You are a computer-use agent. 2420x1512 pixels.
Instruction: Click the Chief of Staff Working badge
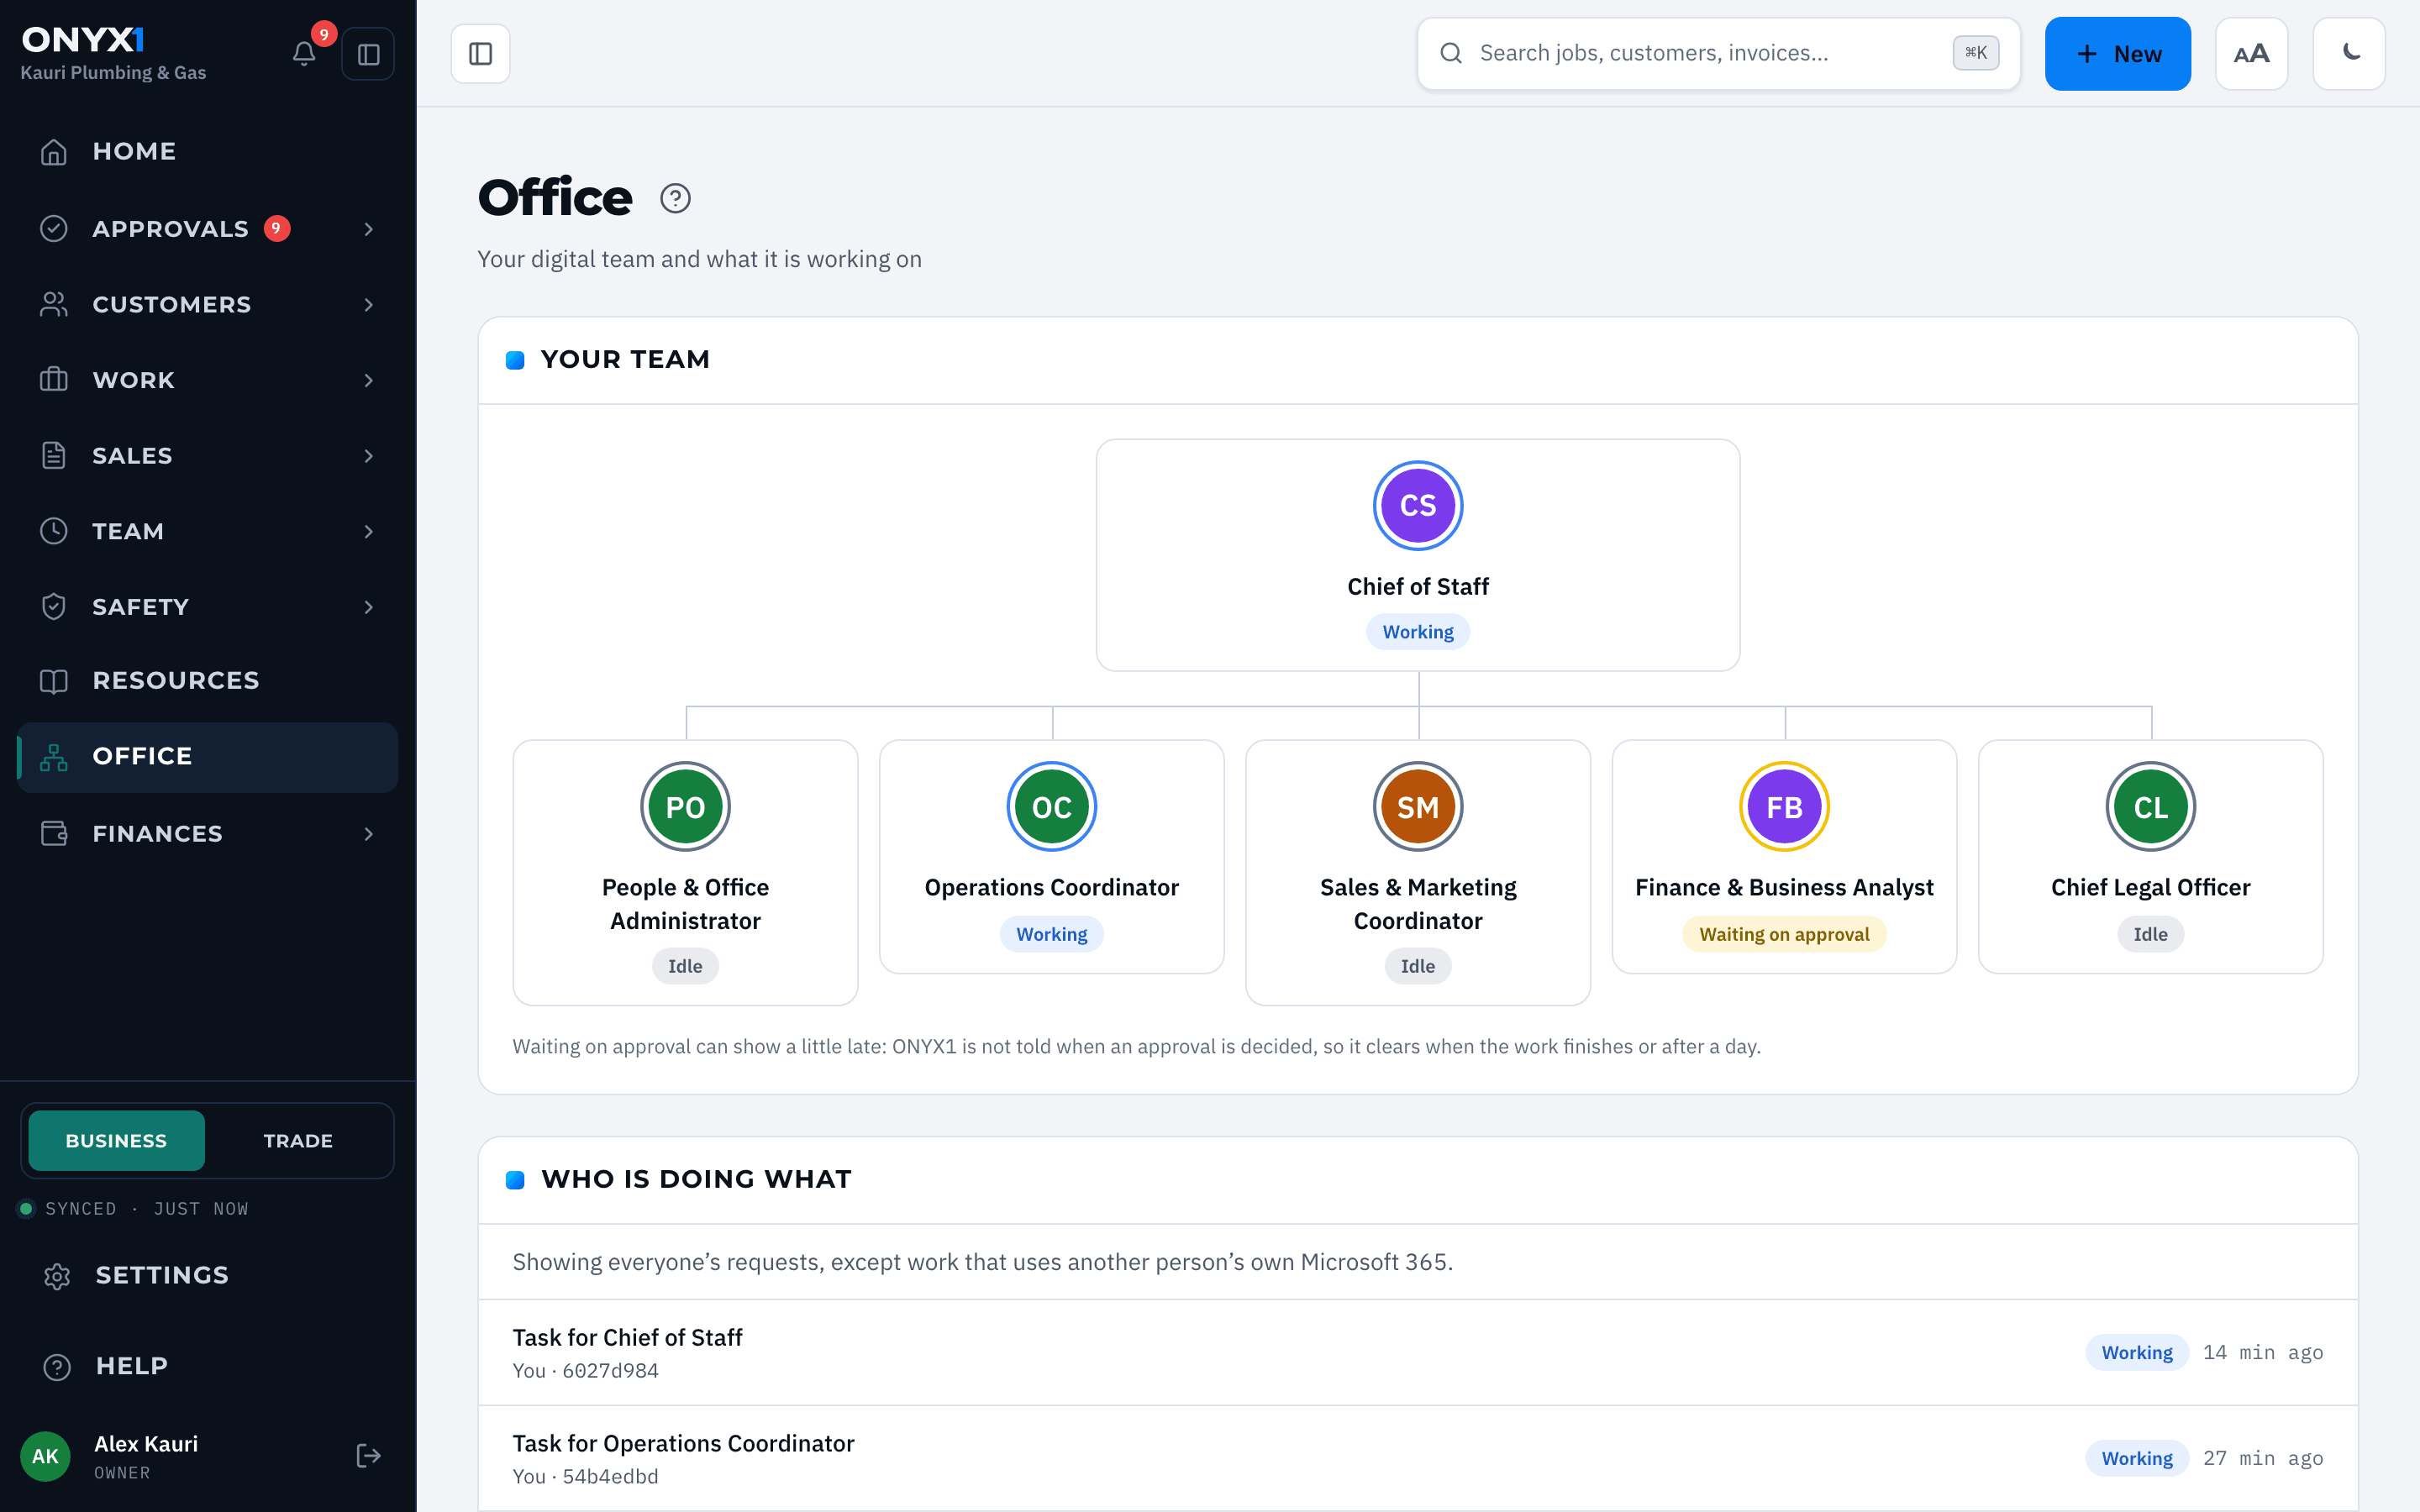(x=1418, y=632)
